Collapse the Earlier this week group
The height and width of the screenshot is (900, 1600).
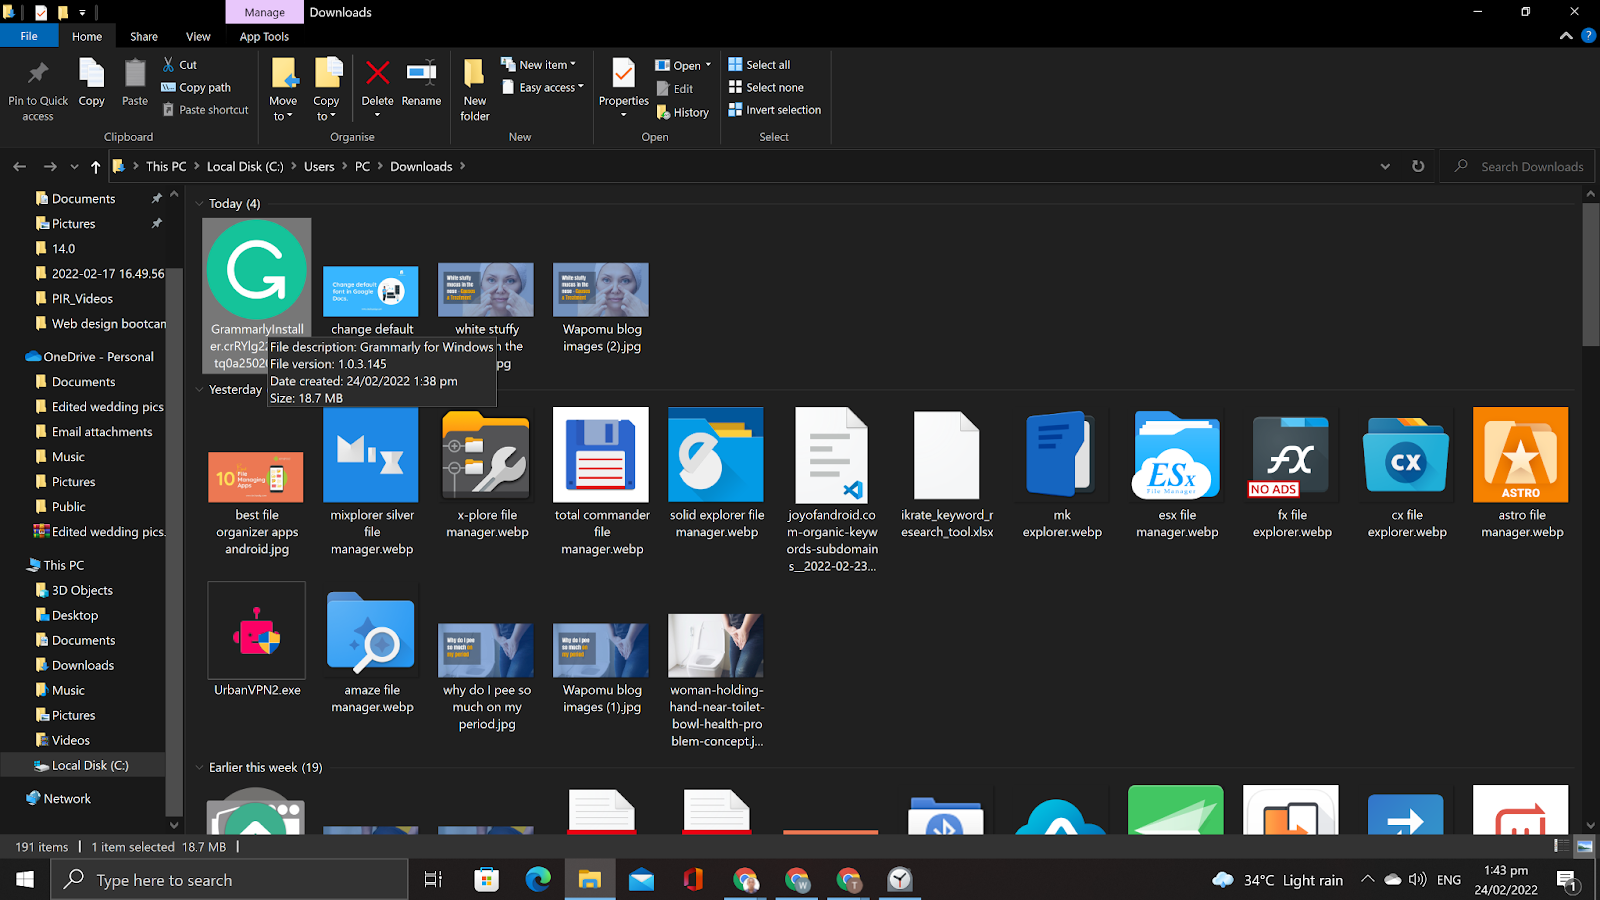pyautogui.click(x=200, y=768)
